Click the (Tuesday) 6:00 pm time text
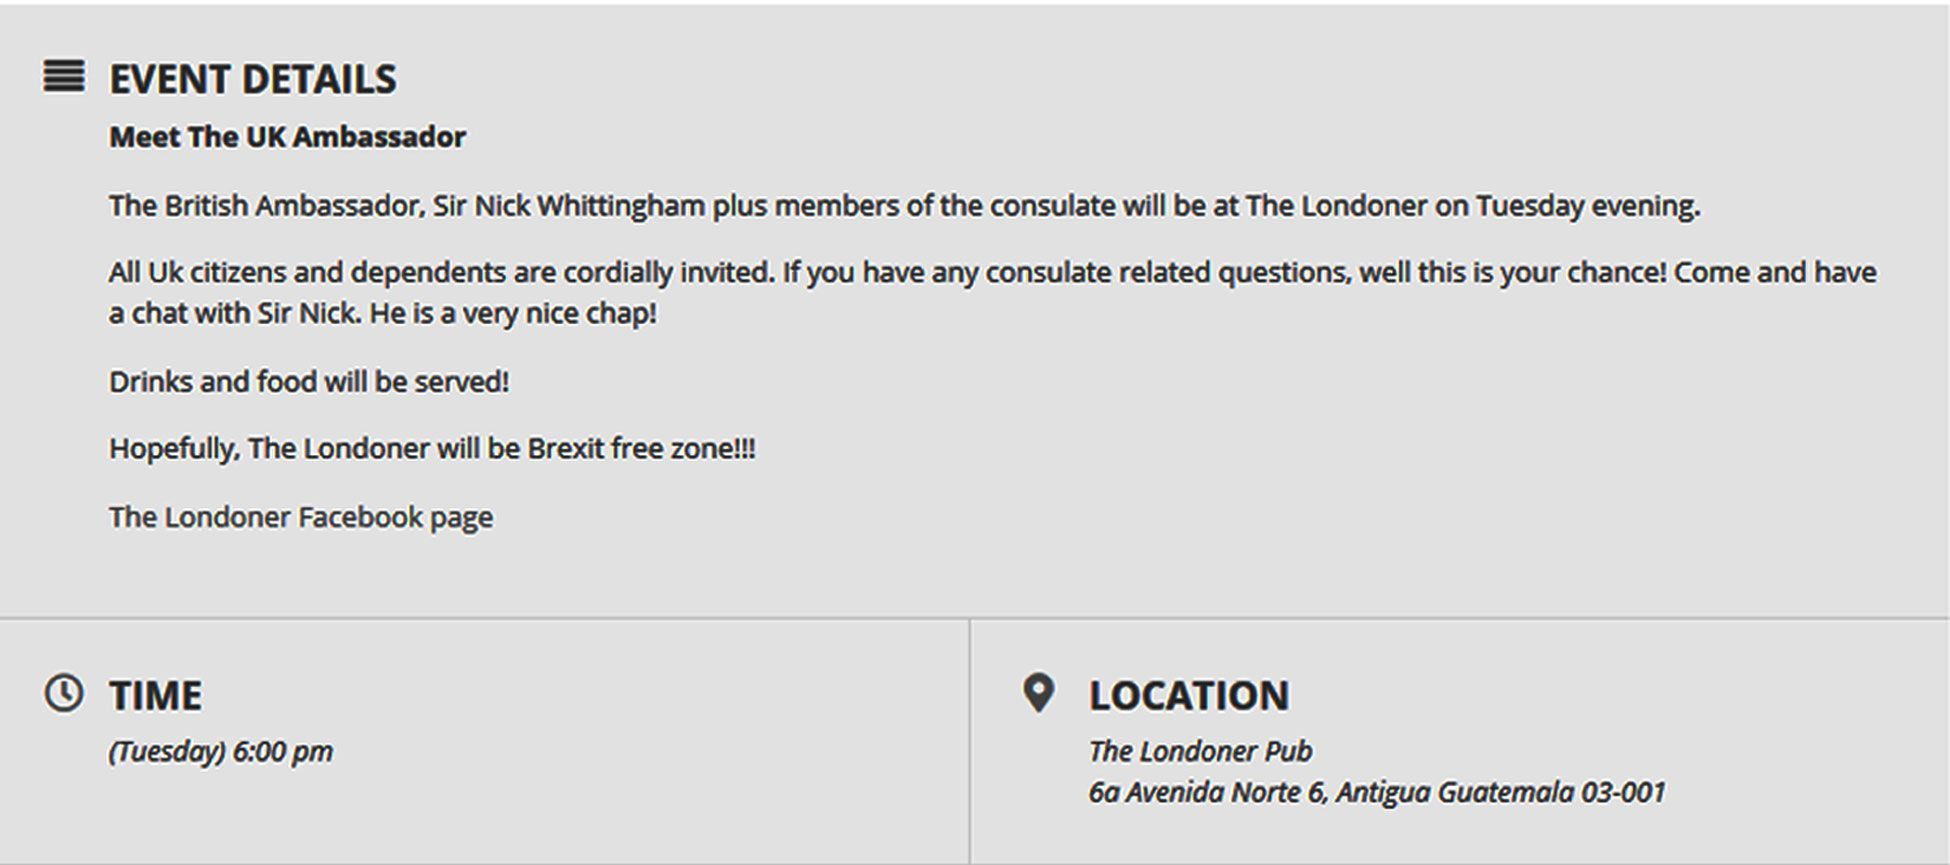The image size is (1950, 865). coord(221,752)
